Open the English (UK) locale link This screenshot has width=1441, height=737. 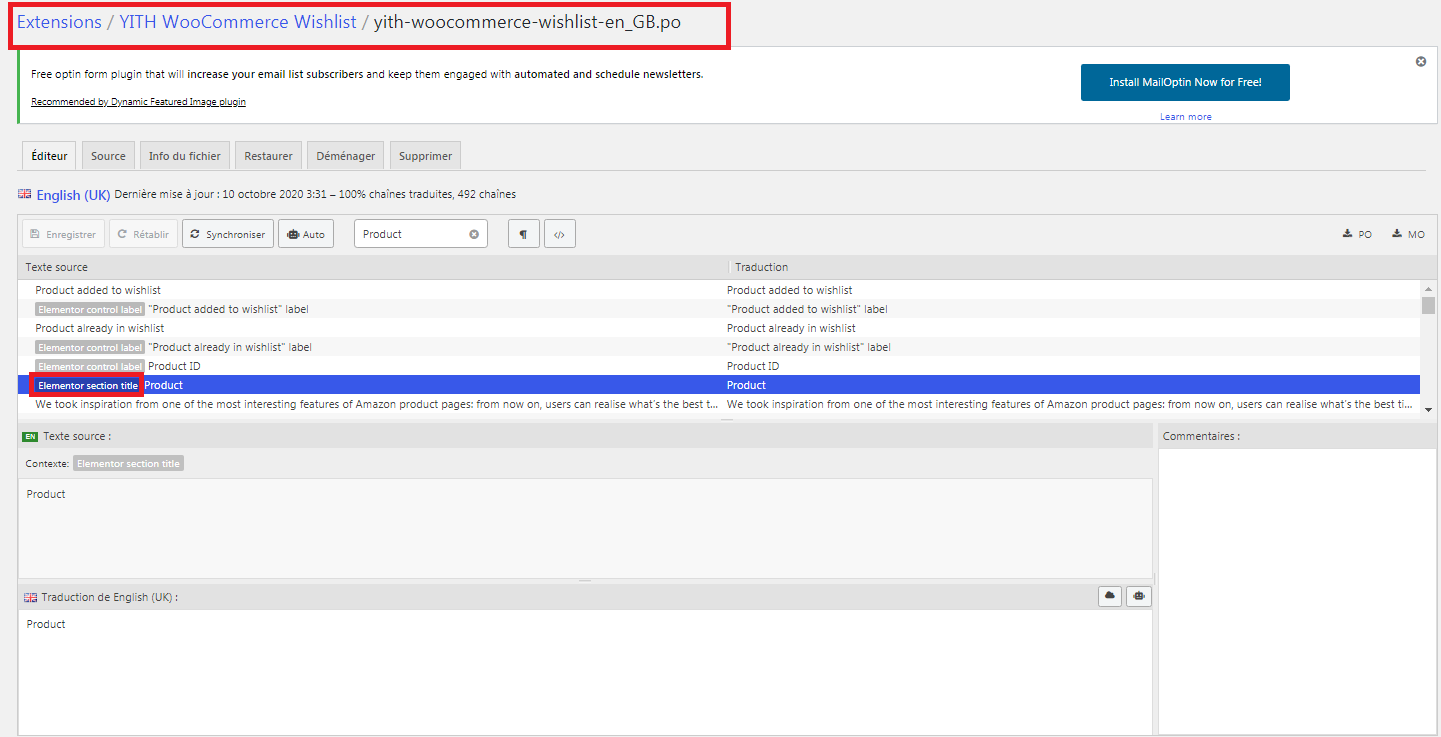click(73, 195)
